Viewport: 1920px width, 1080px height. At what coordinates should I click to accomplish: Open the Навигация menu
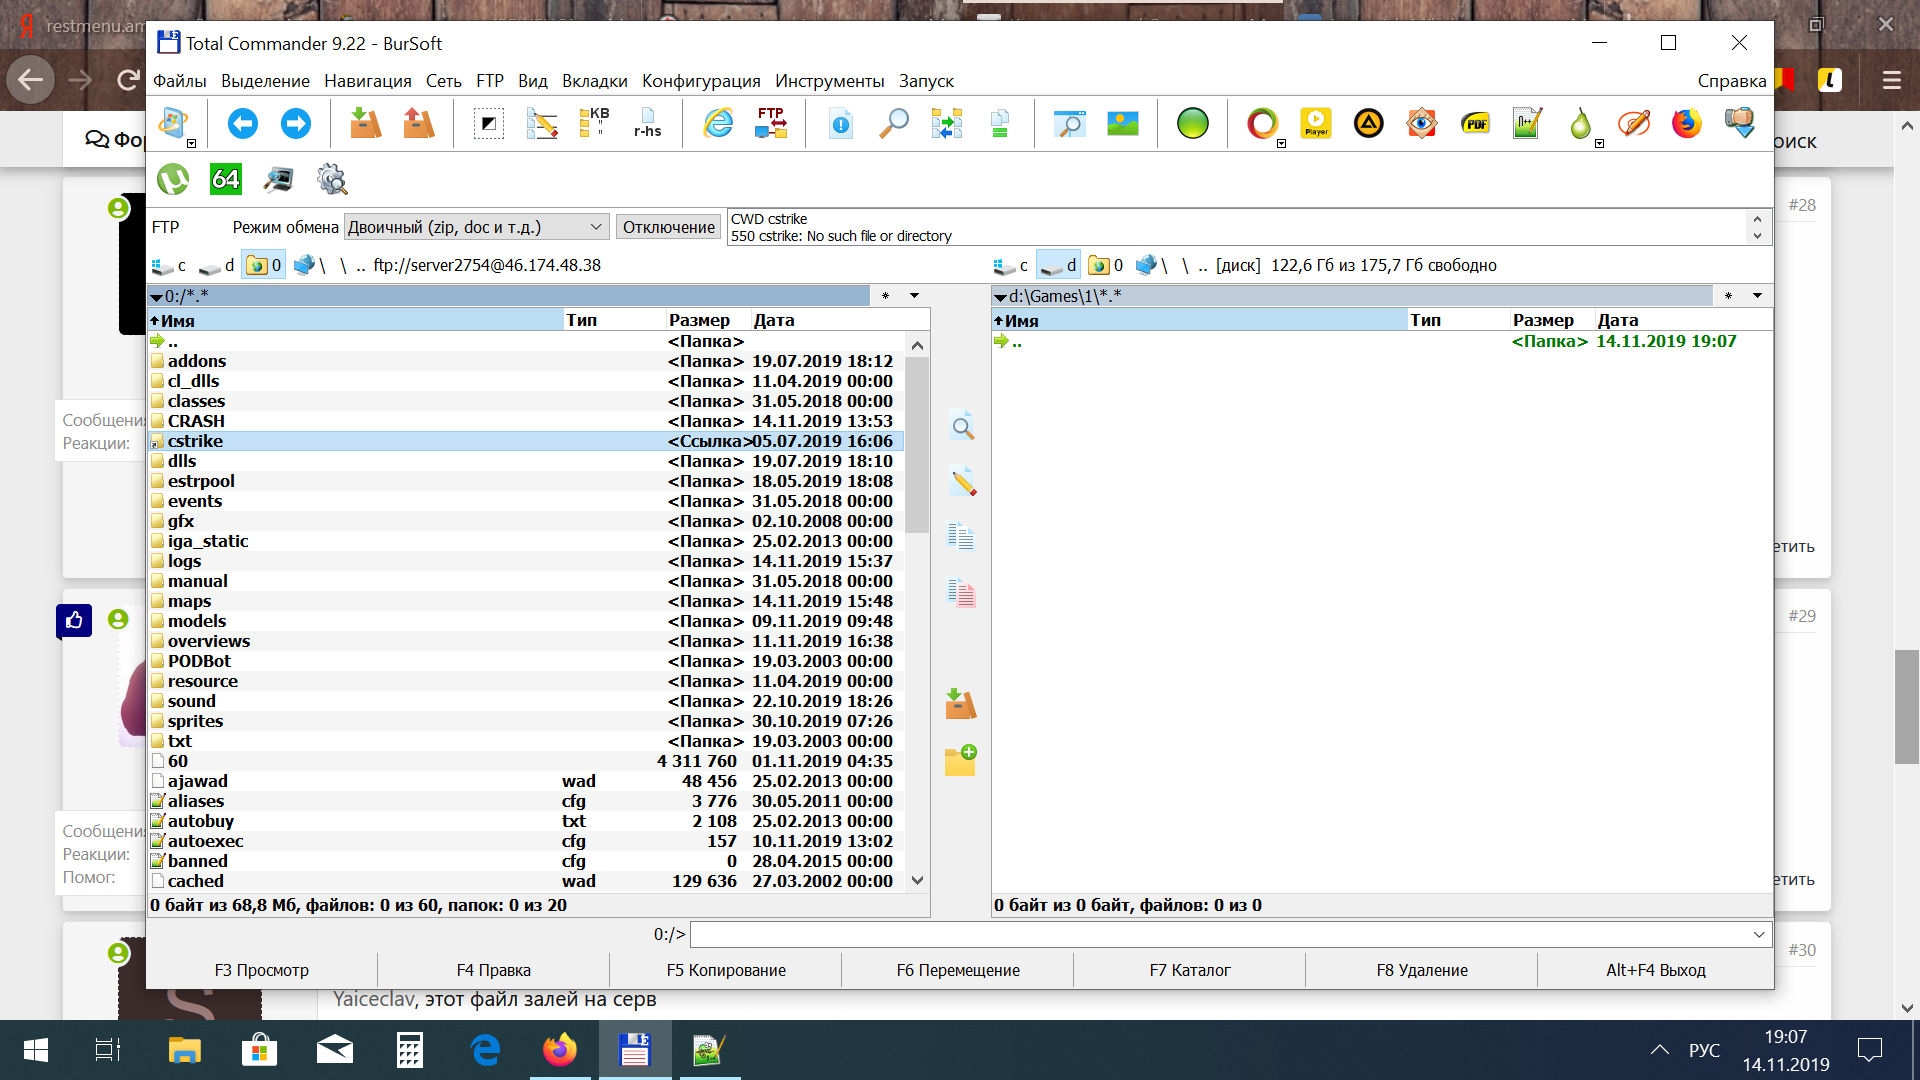coord(367,81)
